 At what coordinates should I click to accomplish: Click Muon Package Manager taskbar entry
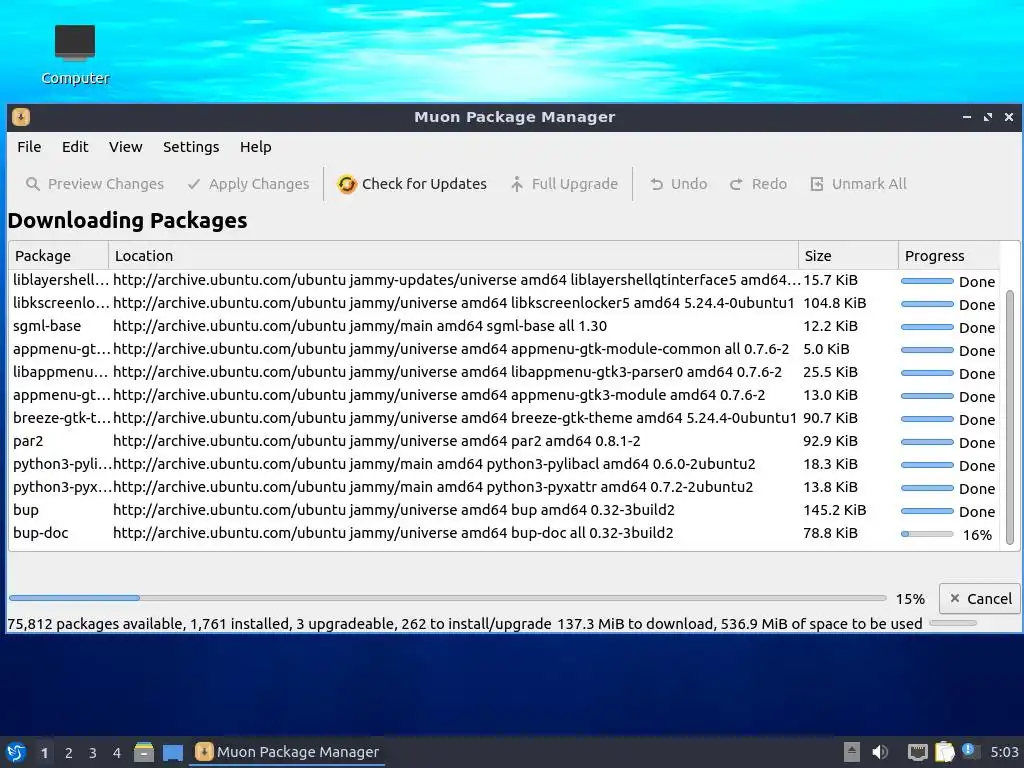pos(287,752)
